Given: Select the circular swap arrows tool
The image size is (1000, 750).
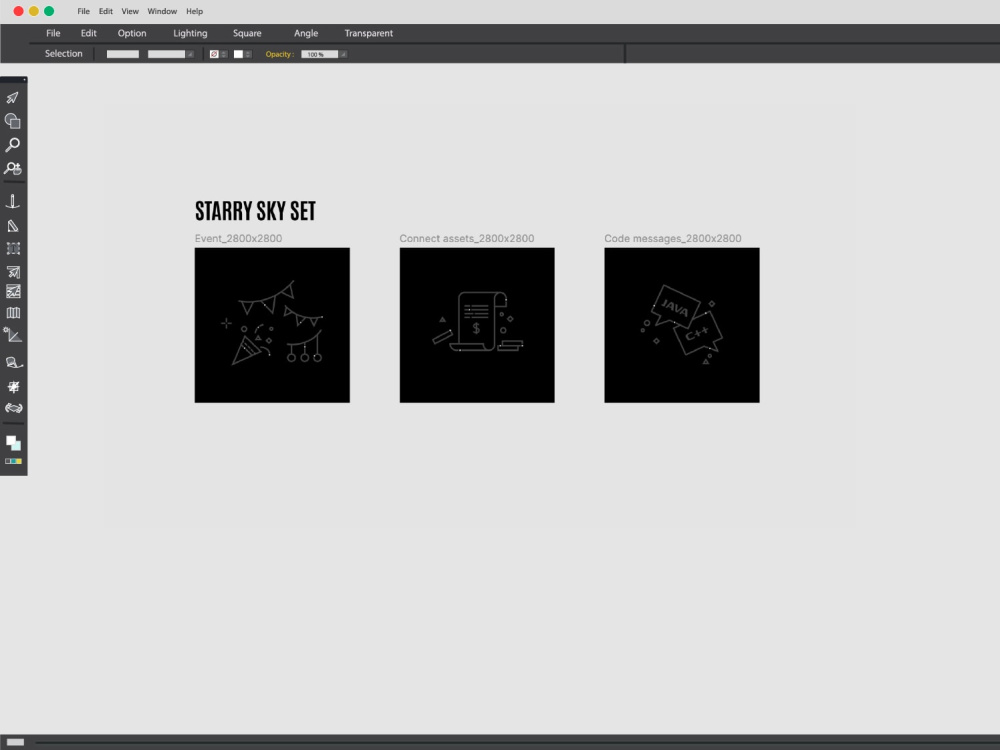Looking at the screenshot, I should [13, 408].
